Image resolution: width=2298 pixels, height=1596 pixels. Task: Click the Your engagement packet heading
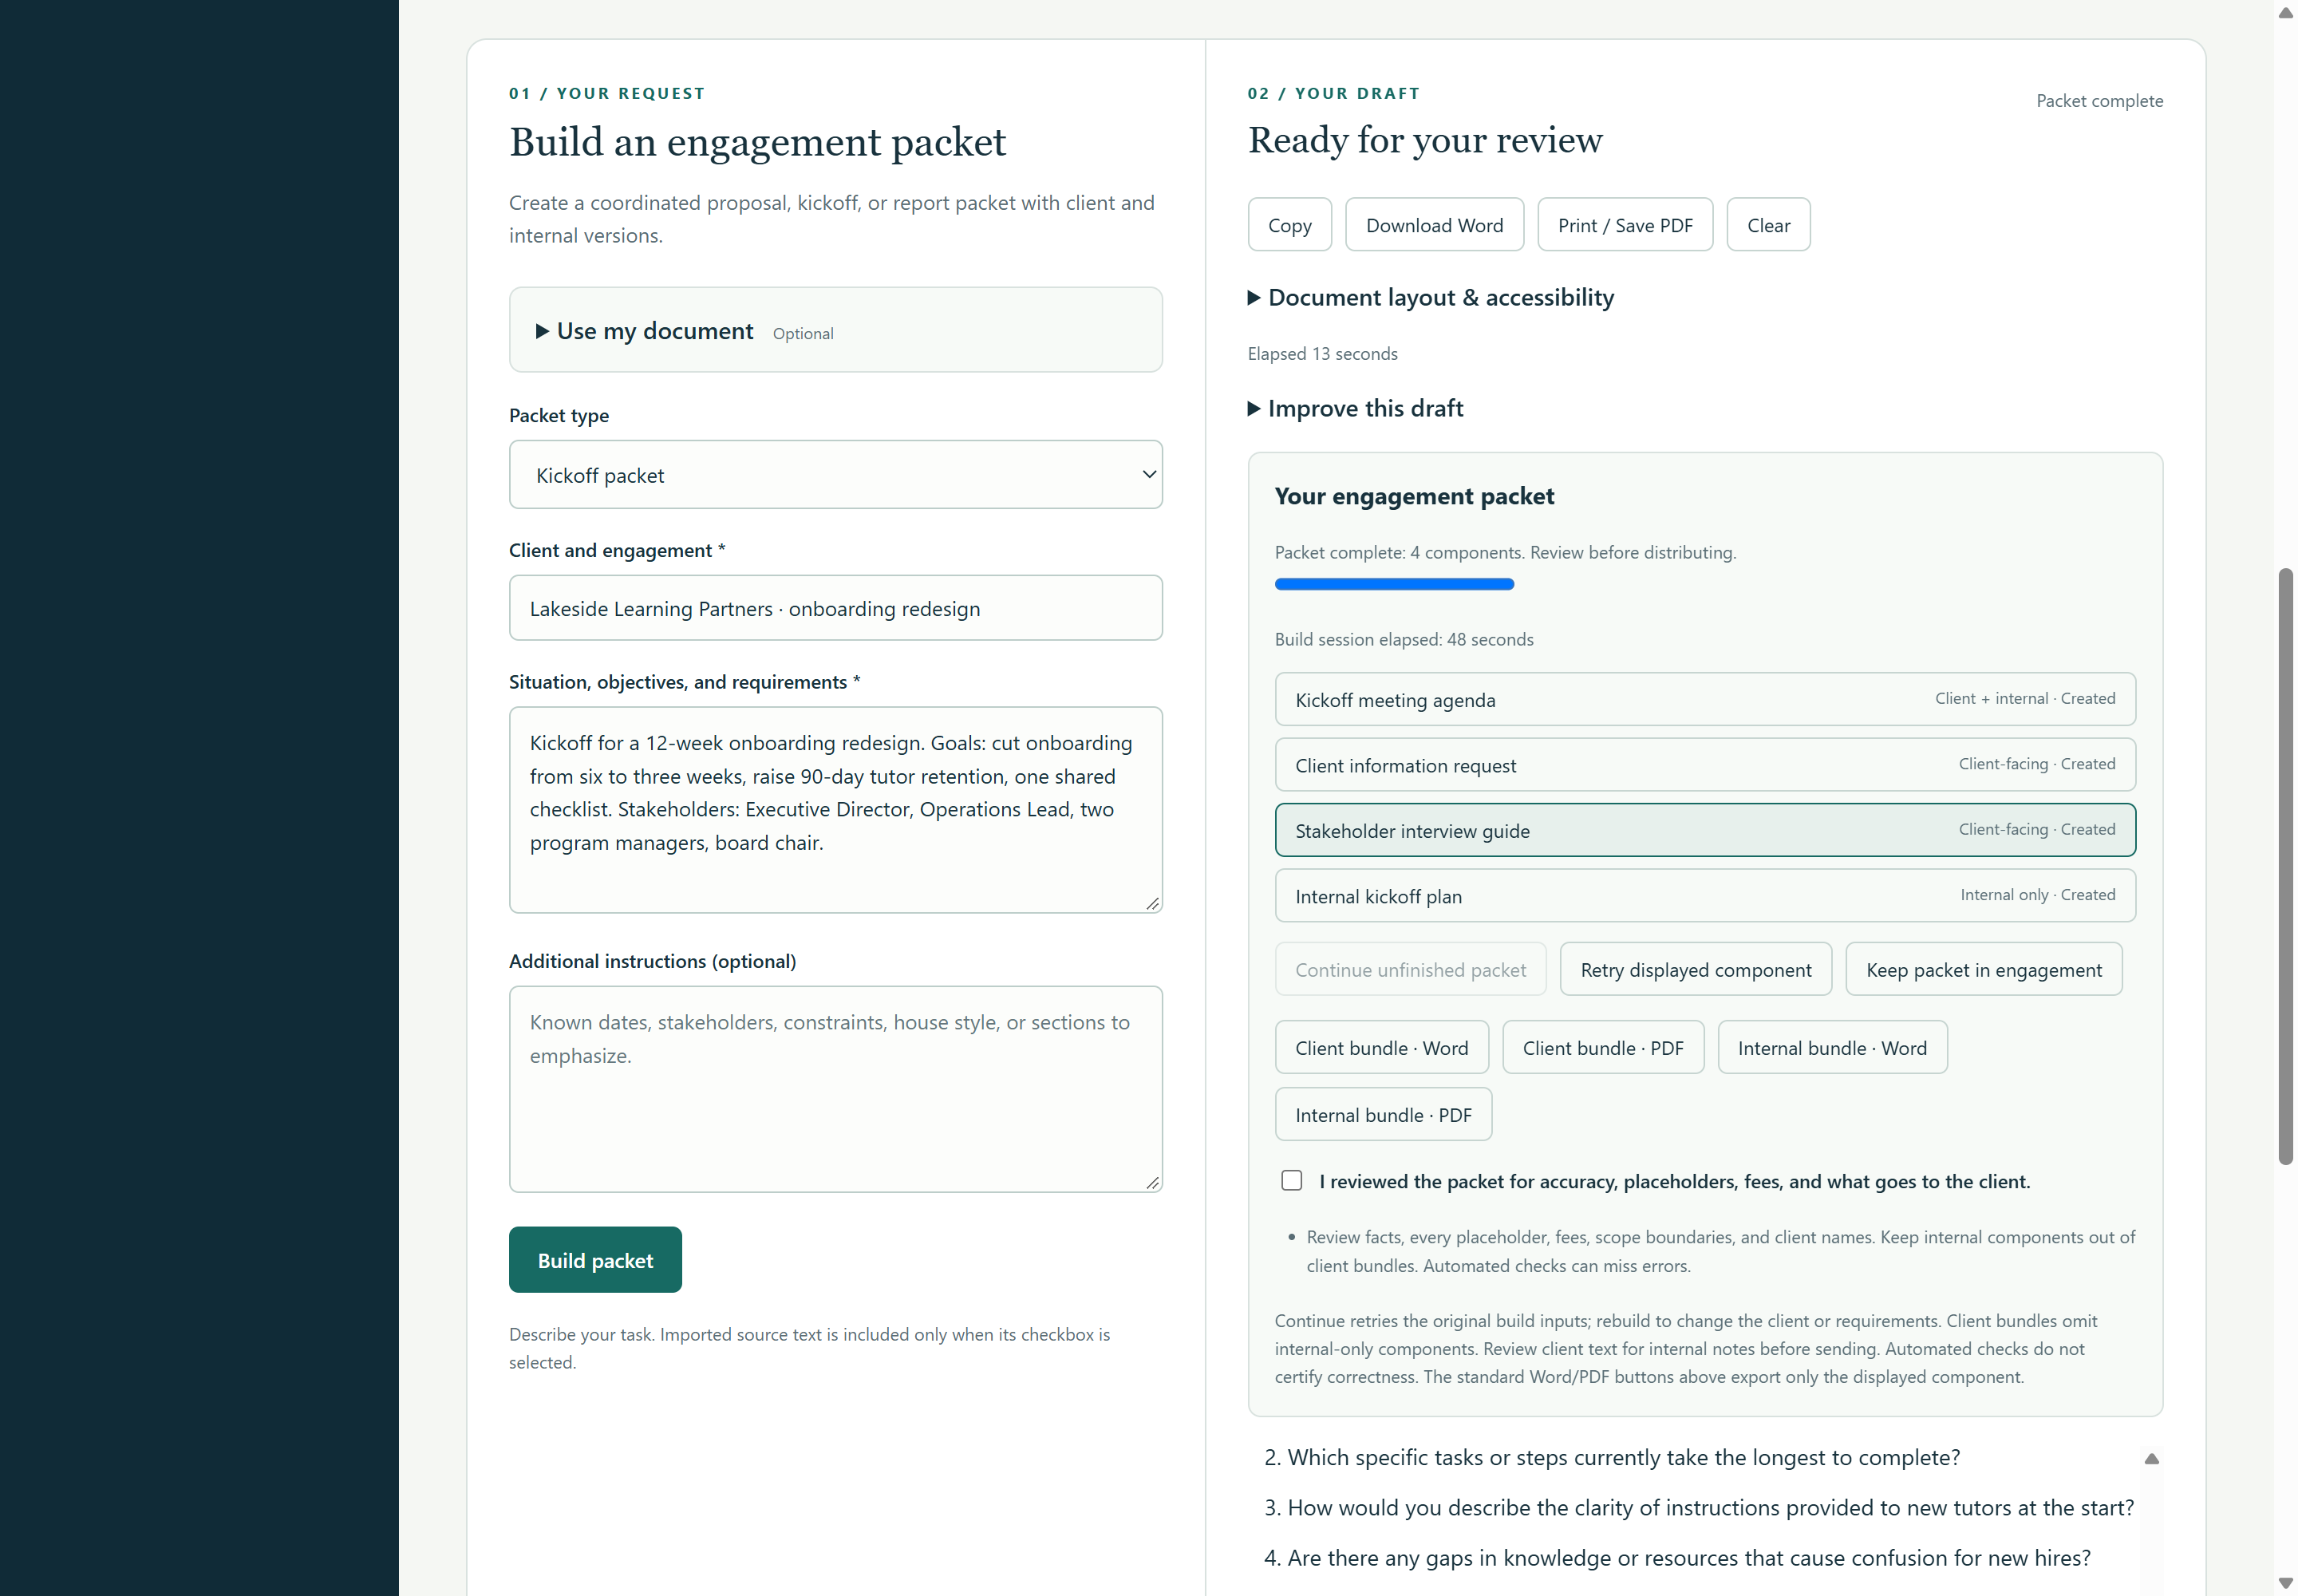pyautogui.click(x=1413, y=496)
